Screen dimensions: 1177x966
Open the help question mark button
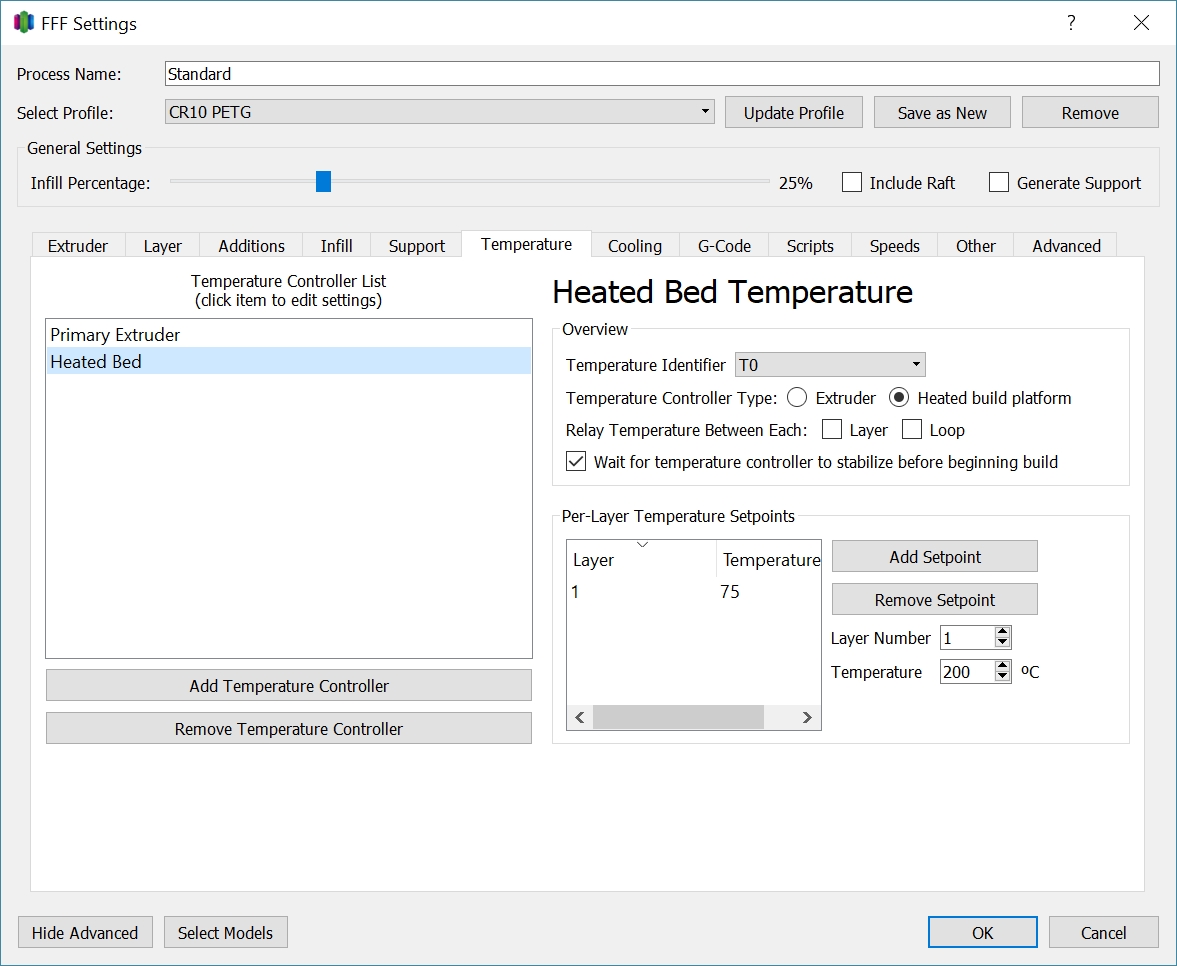tap(1071, 23)
